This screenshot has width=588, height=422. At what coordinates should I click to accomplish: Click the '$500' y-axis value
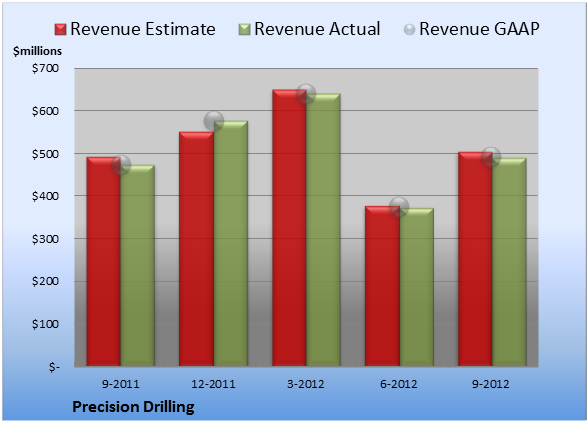(x=45, y=154)
